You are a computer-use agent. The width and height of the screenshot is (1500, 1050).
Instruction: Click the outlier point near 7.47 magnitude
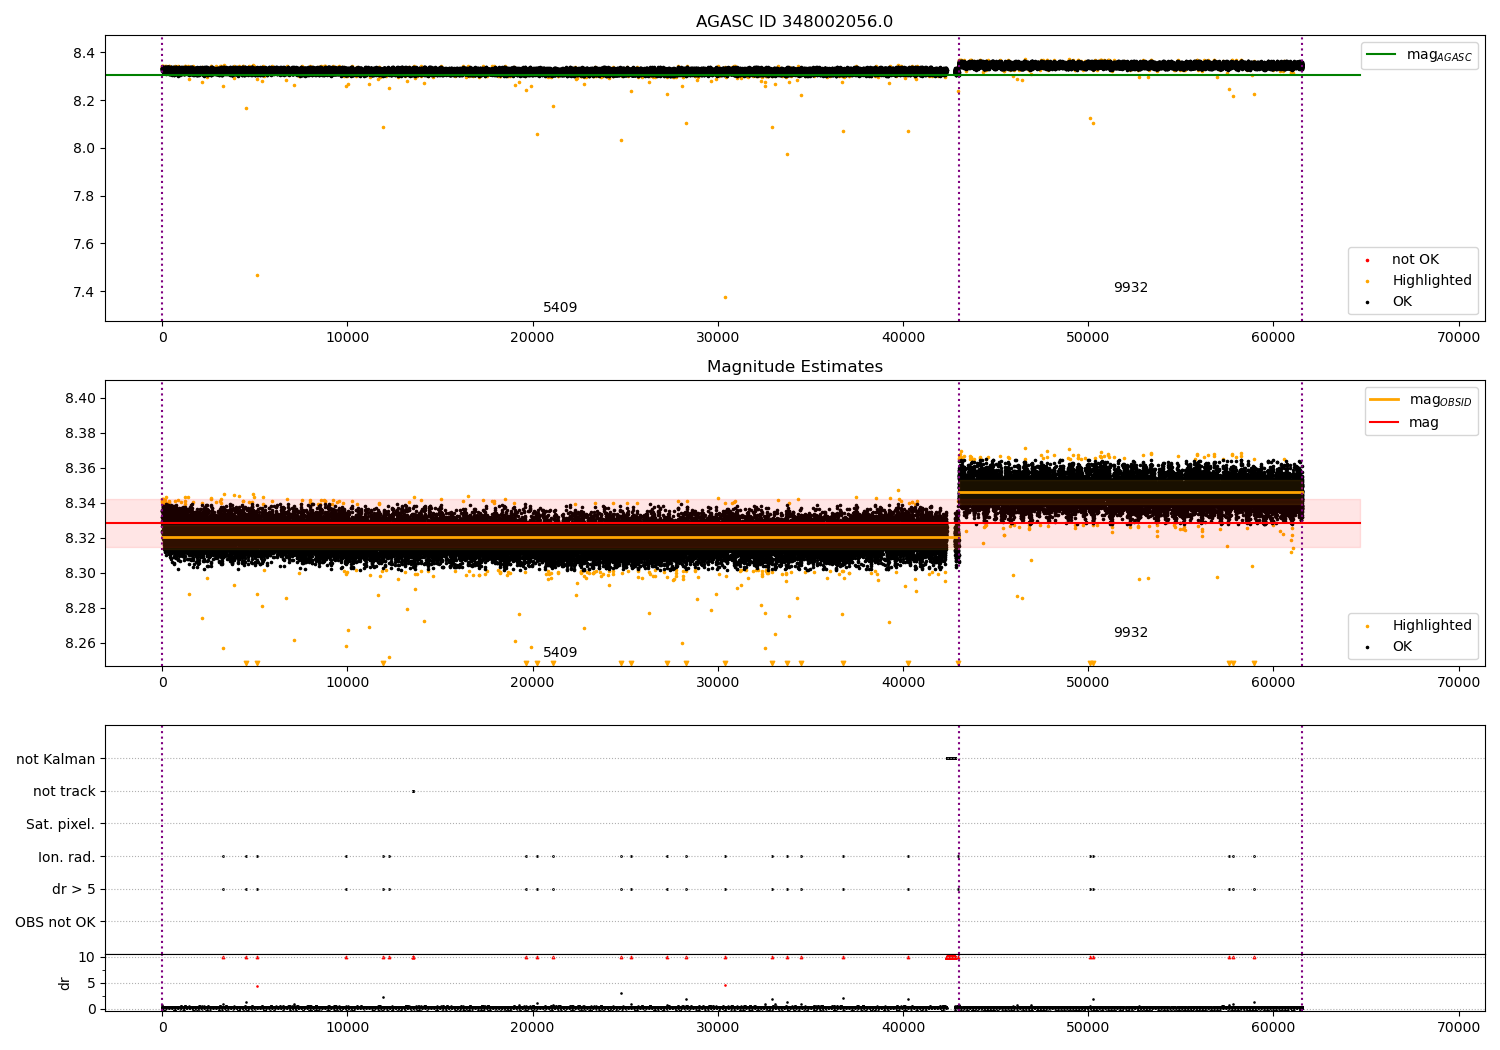coord(257,275)
